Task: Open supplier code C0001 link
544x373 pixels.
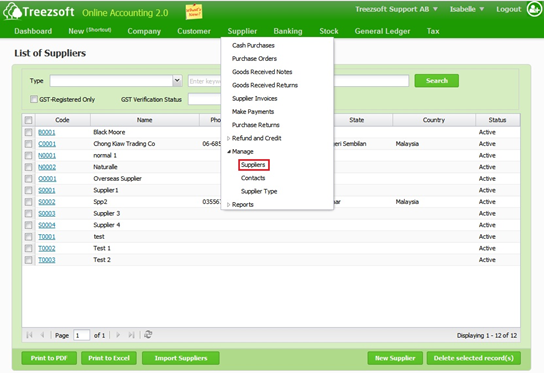Action: [x=47, y=144]
